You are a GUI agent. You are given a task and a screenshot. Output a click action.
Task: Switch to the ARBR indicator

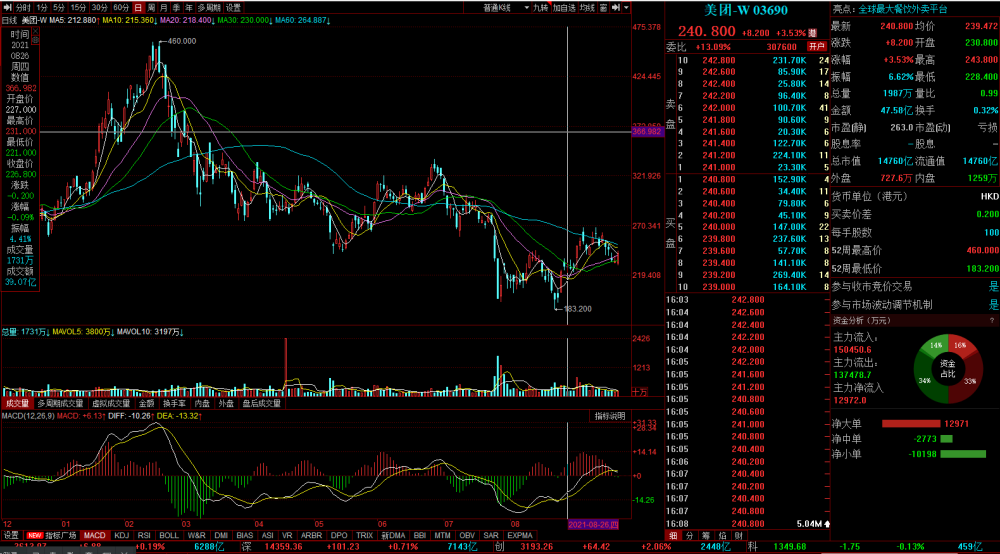(x=311, y=536)
